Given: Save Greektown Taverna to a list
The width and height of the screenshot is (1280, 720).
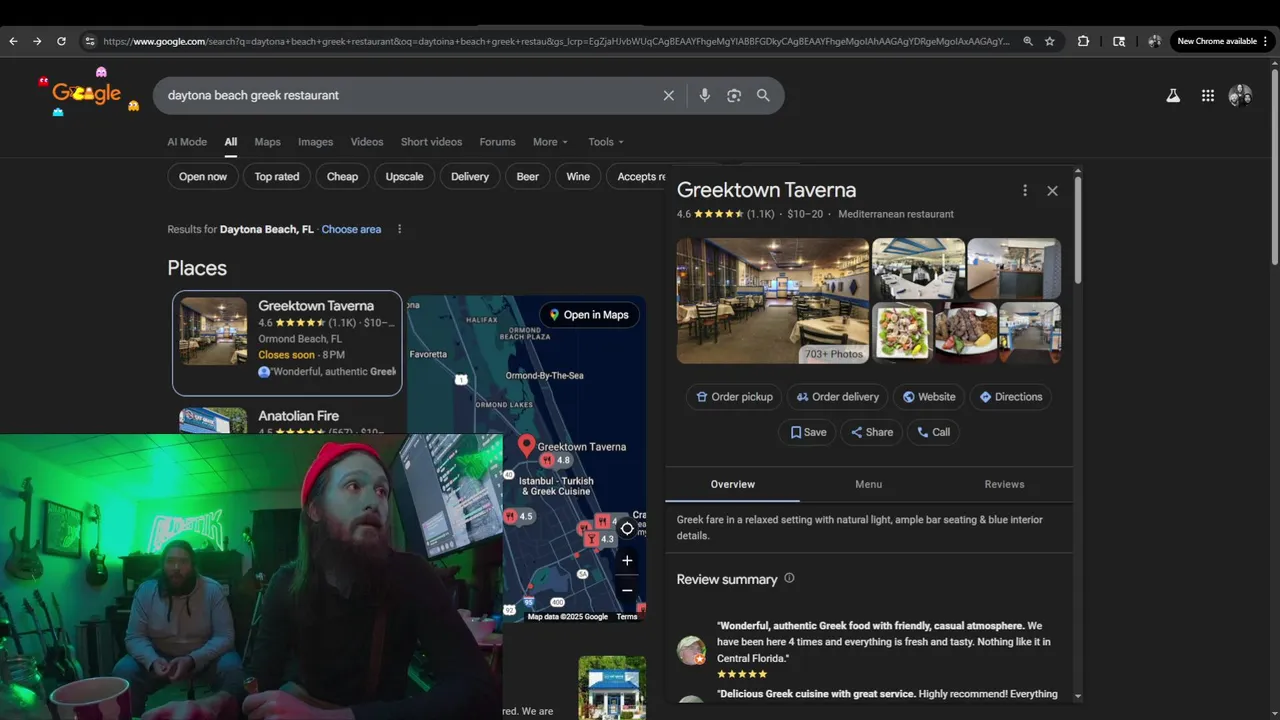Looking at the screenshot, I should 808,432.
